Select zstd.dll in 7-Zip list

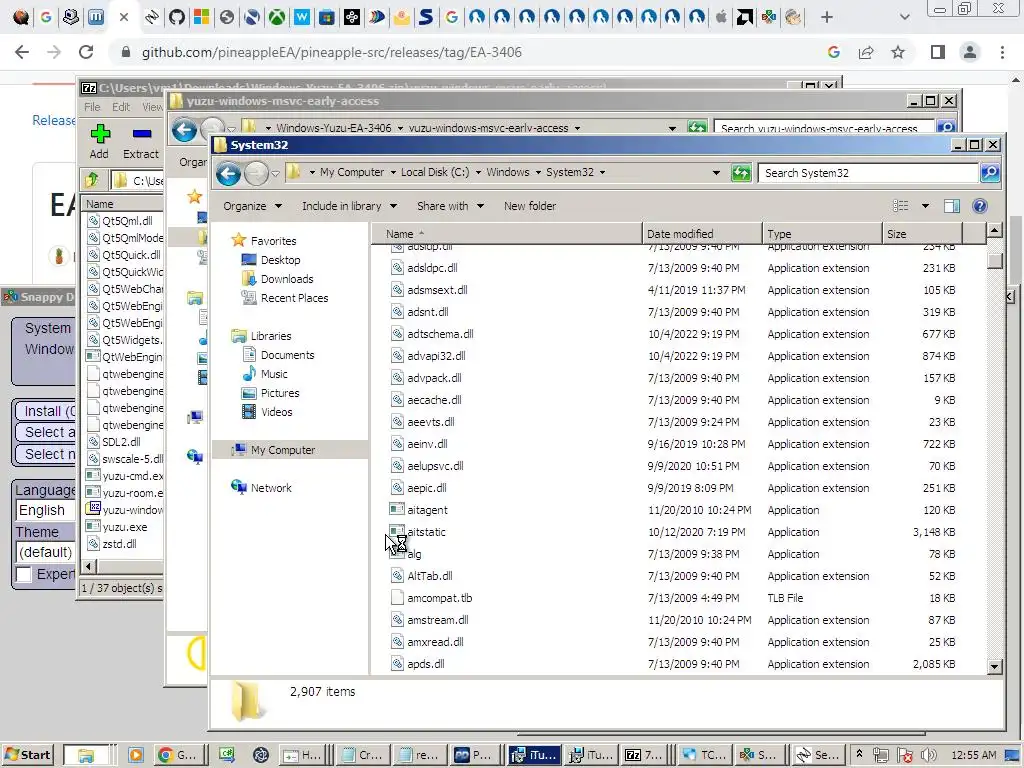pyautogui.click(x=119, y=544)
